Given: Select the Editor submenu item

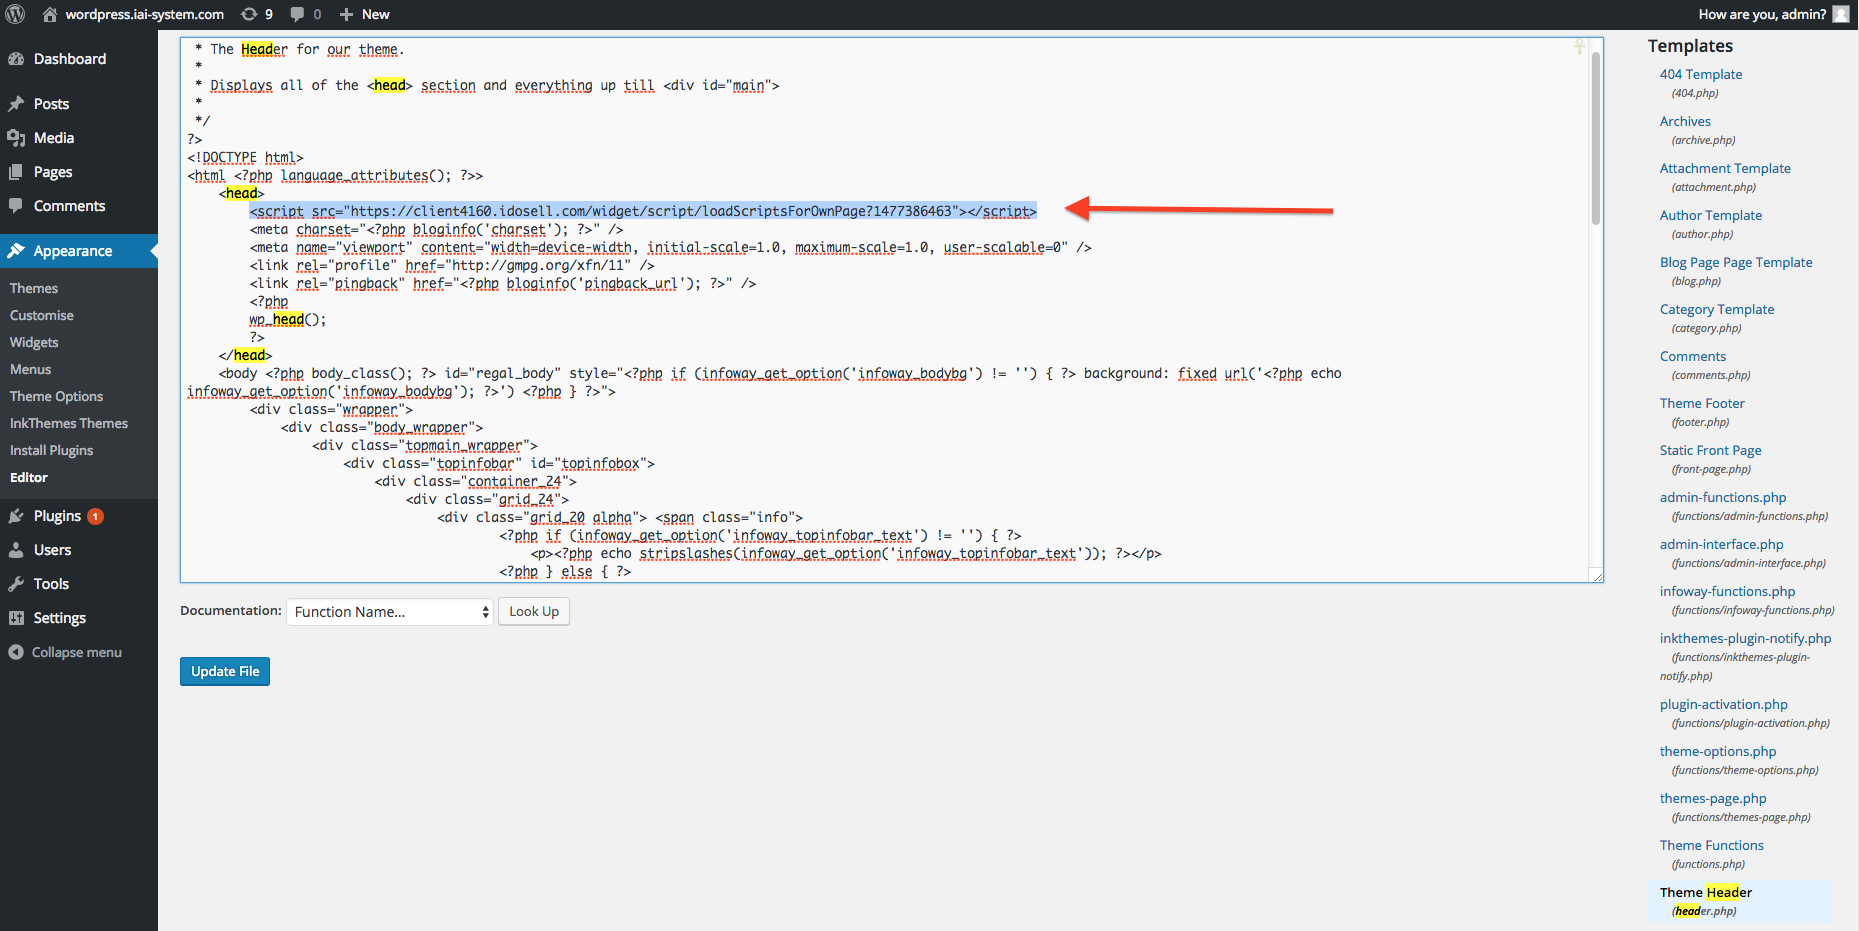Looking at the screenshot, I should [x=29, y=477].
